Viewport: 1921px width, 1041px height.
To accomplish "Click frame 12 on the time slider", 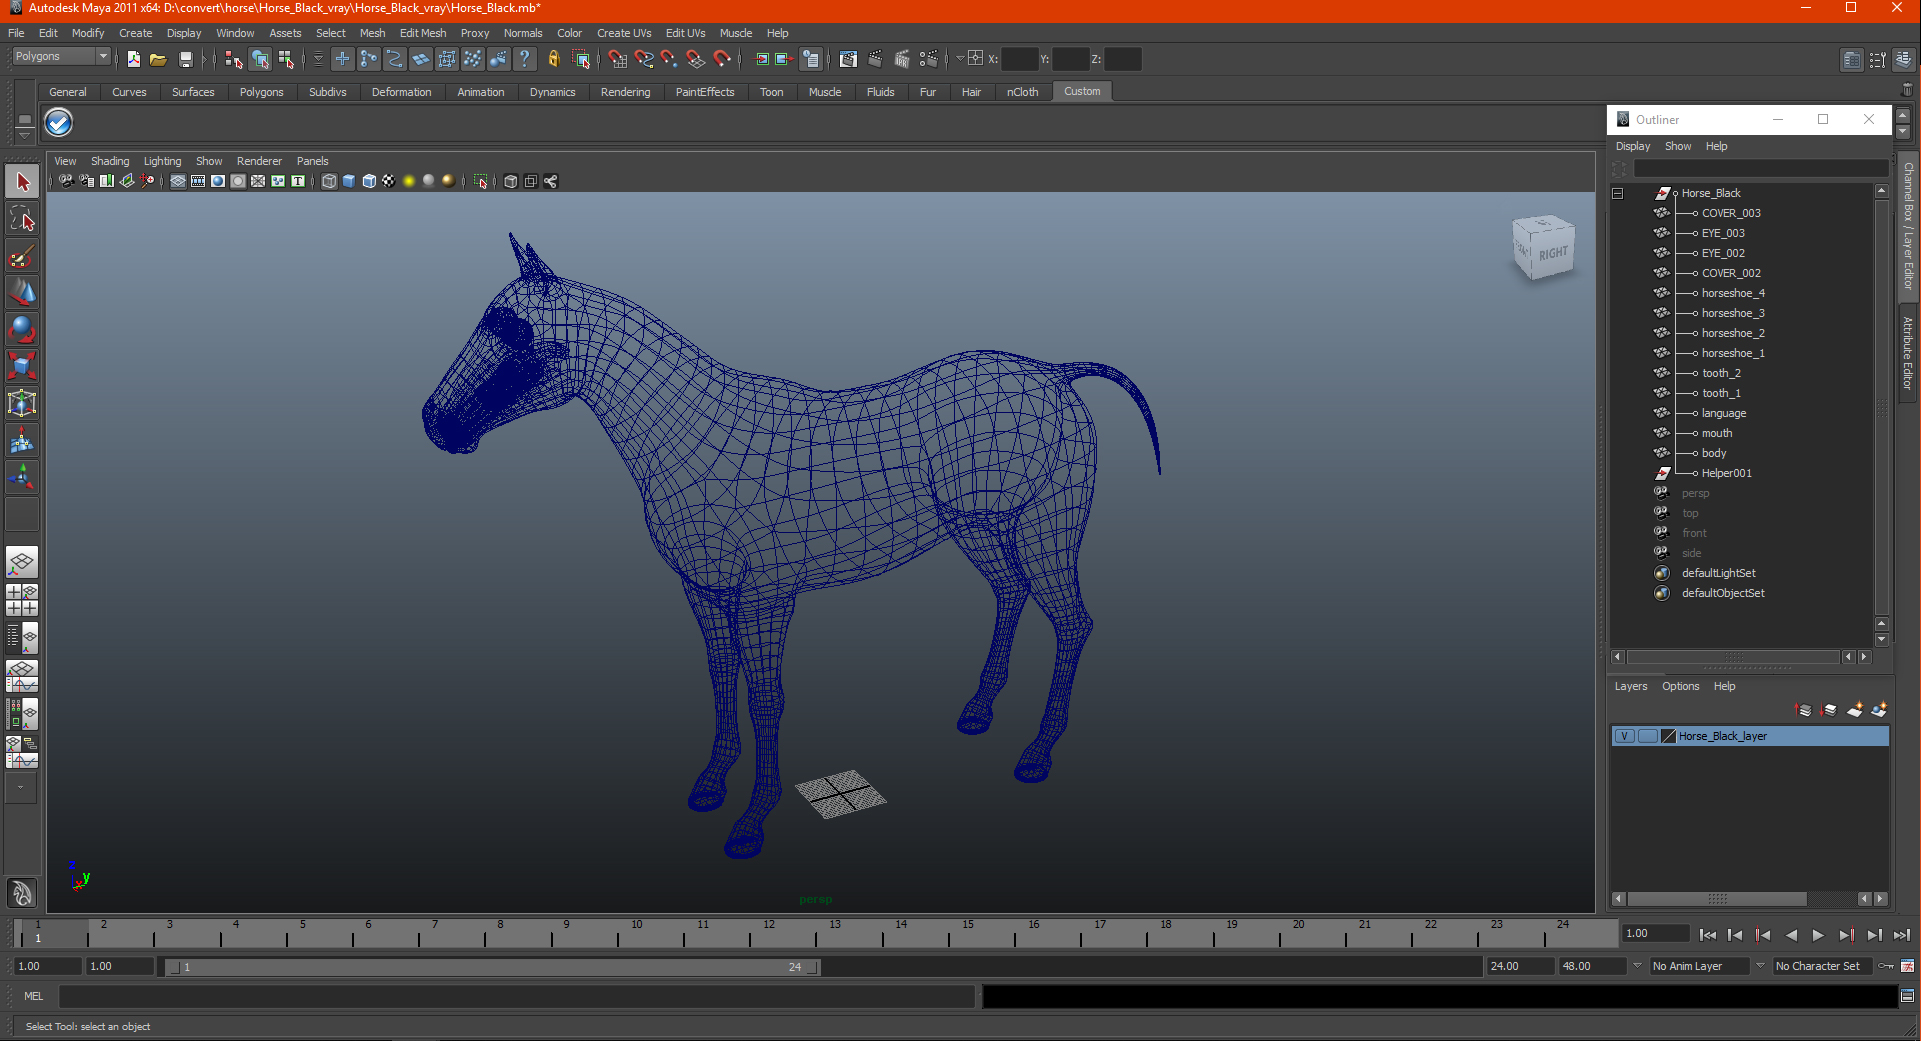I will [x=767, y=934].
